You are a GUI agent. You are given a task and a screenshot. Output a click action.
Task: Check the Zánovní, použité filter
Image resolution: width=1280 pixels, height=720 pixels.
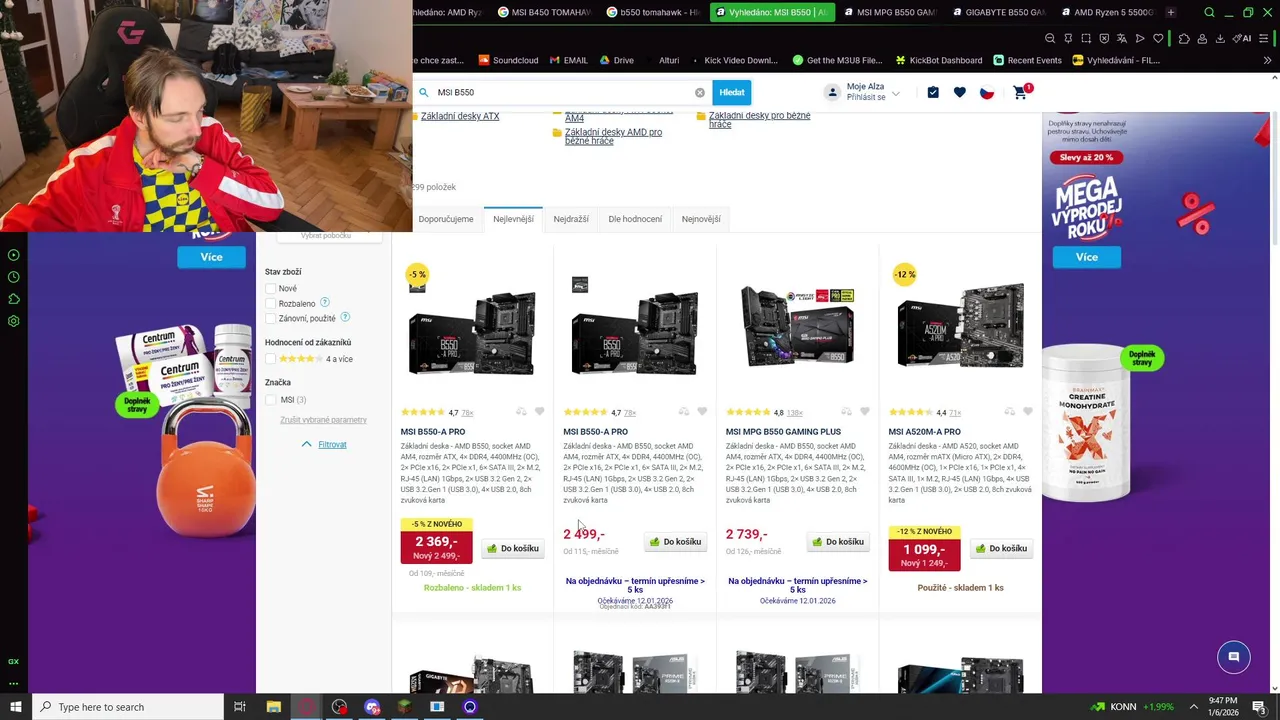click(270, 318)
